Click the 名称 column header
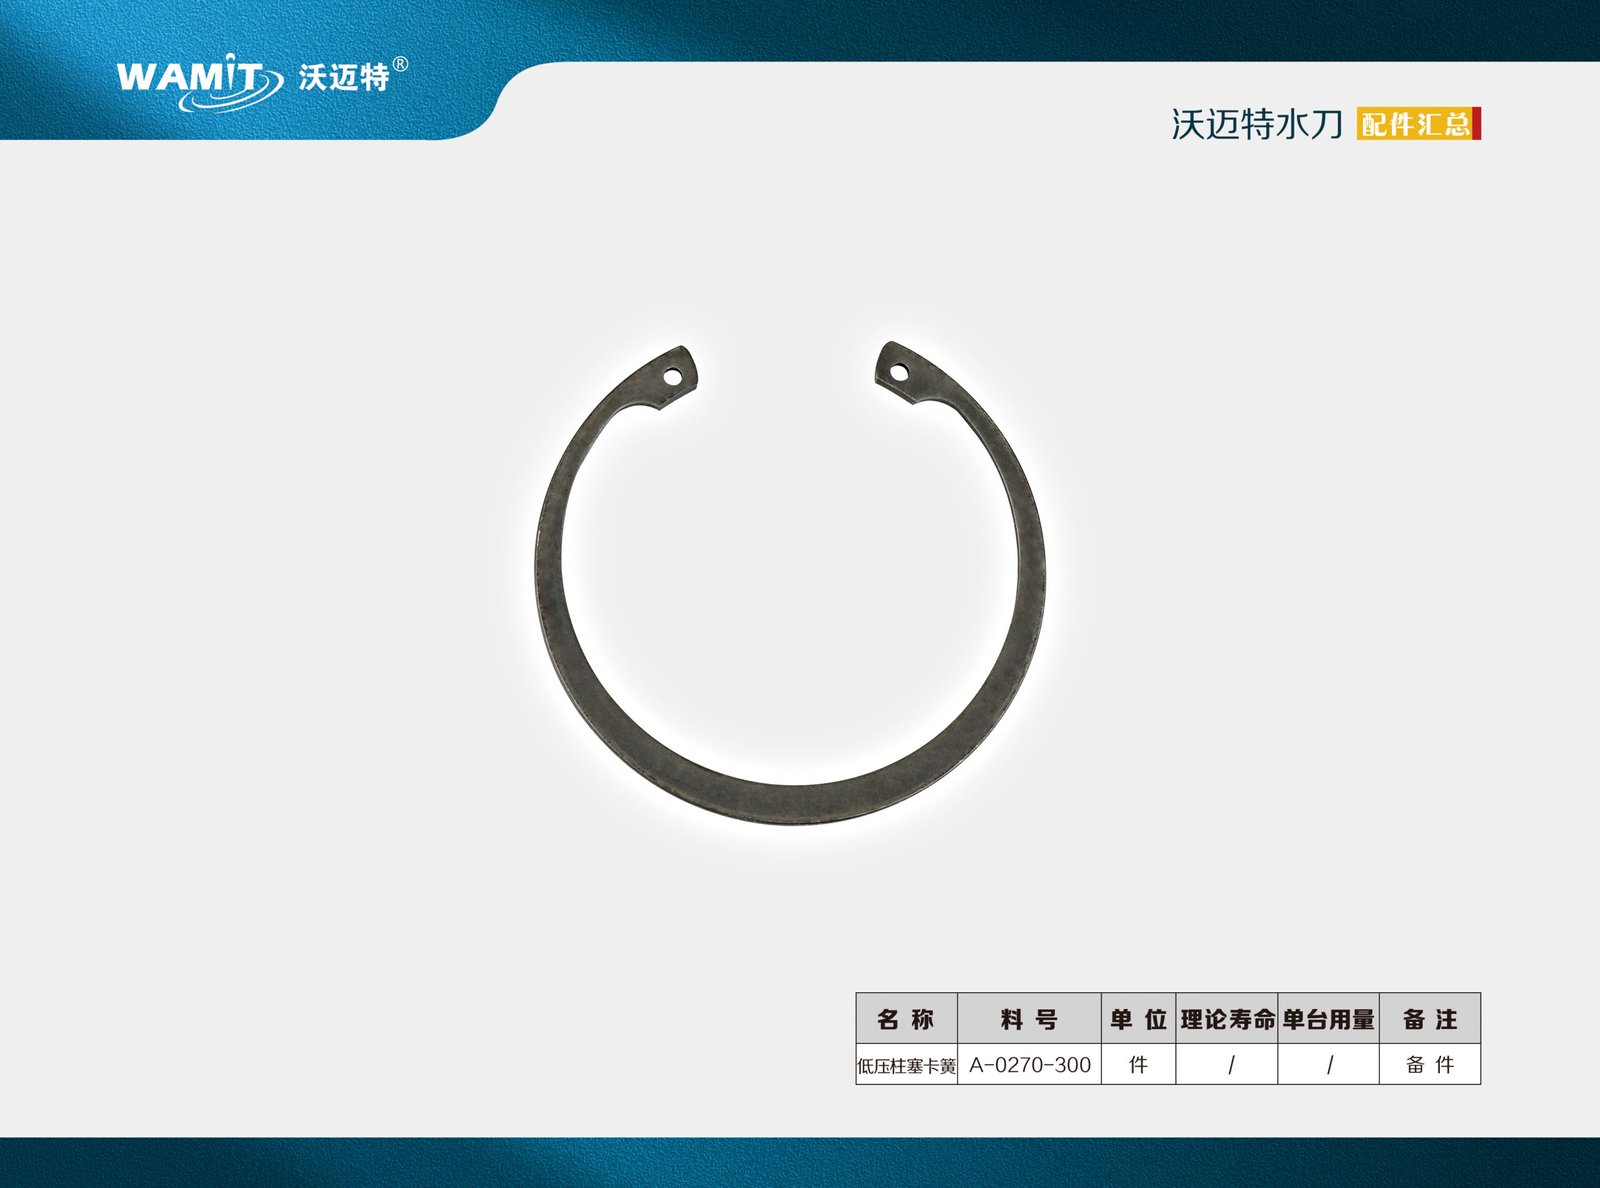The height and width of the screenshot is (1188, 1600). coord(907,1019)
